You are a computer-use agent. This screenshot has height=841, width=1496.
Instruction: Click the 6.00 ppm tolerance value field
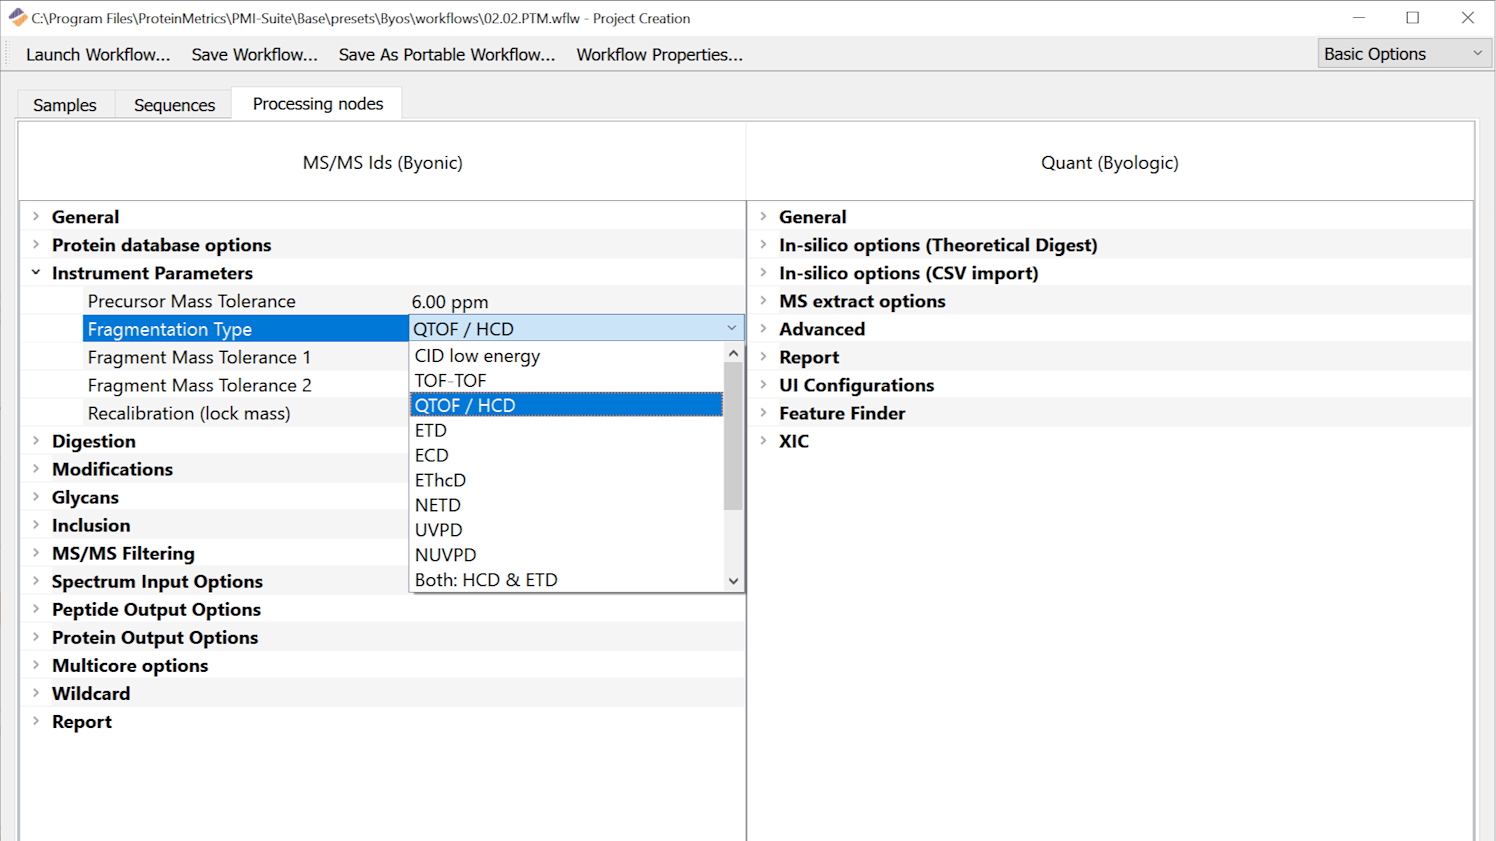click(x=450, y=302)
